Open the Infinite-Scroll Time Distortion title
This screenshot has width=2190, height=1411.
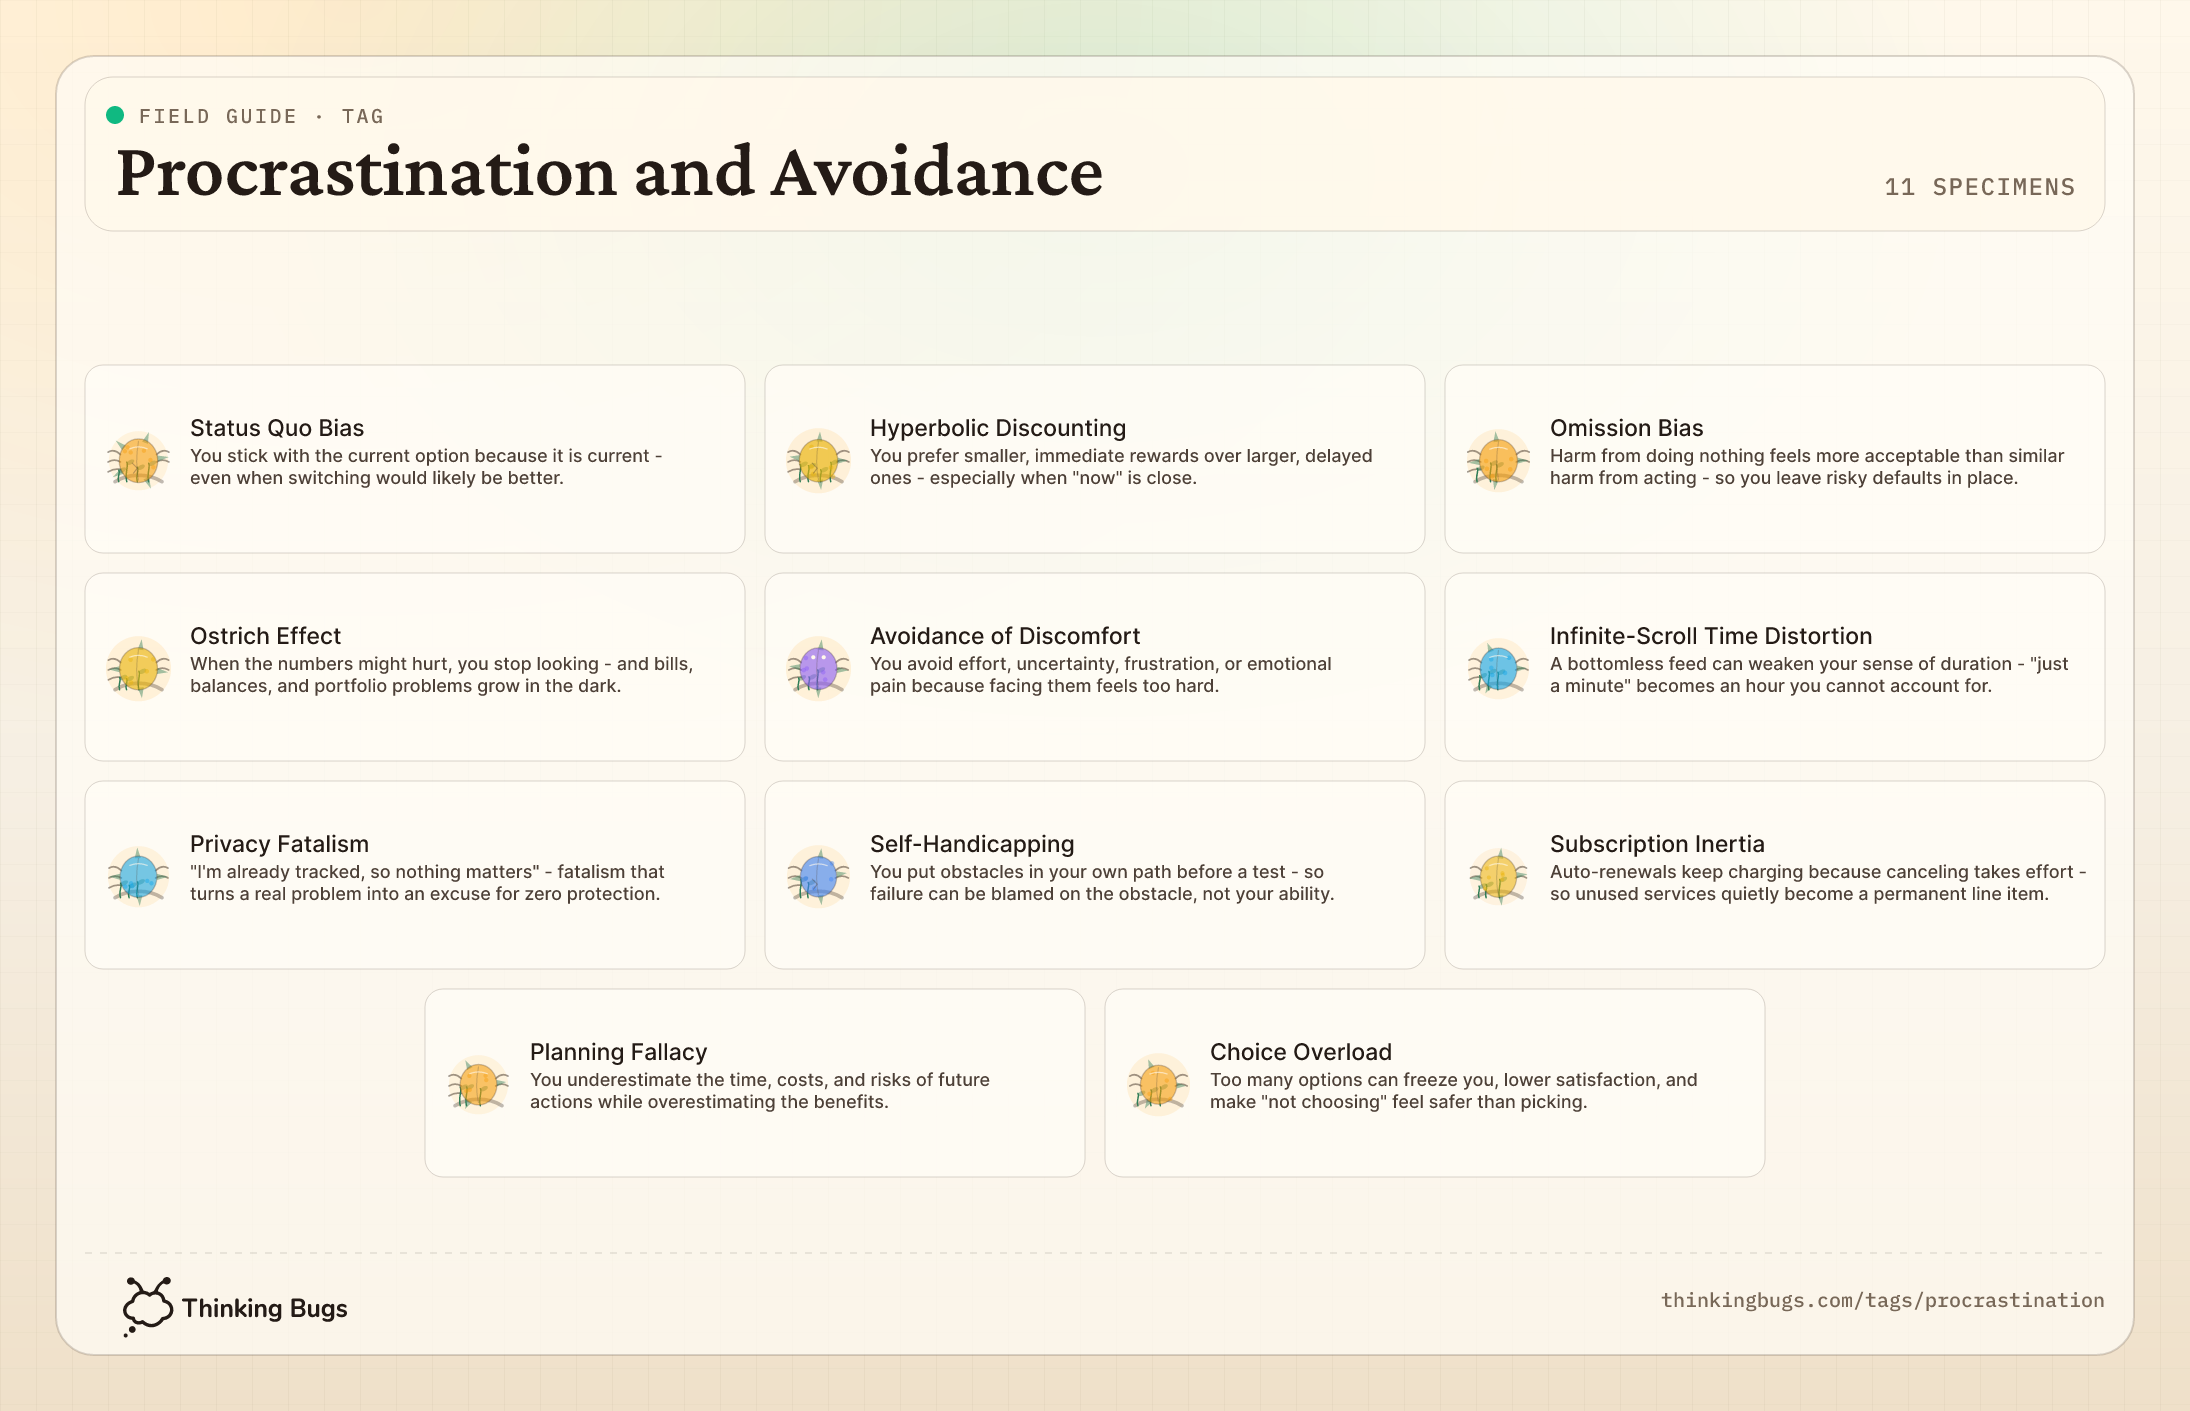coord(1711,636)
